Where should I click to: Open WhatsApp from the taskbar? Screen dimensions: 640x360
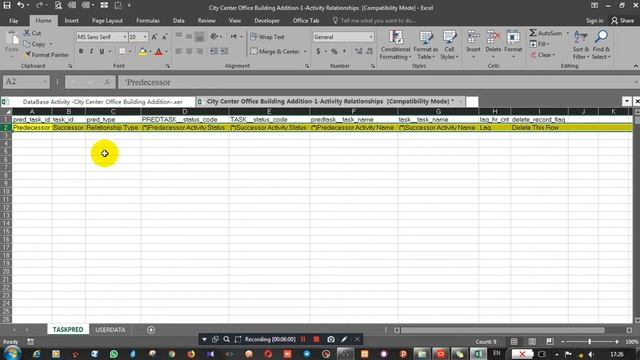(114, 354)
